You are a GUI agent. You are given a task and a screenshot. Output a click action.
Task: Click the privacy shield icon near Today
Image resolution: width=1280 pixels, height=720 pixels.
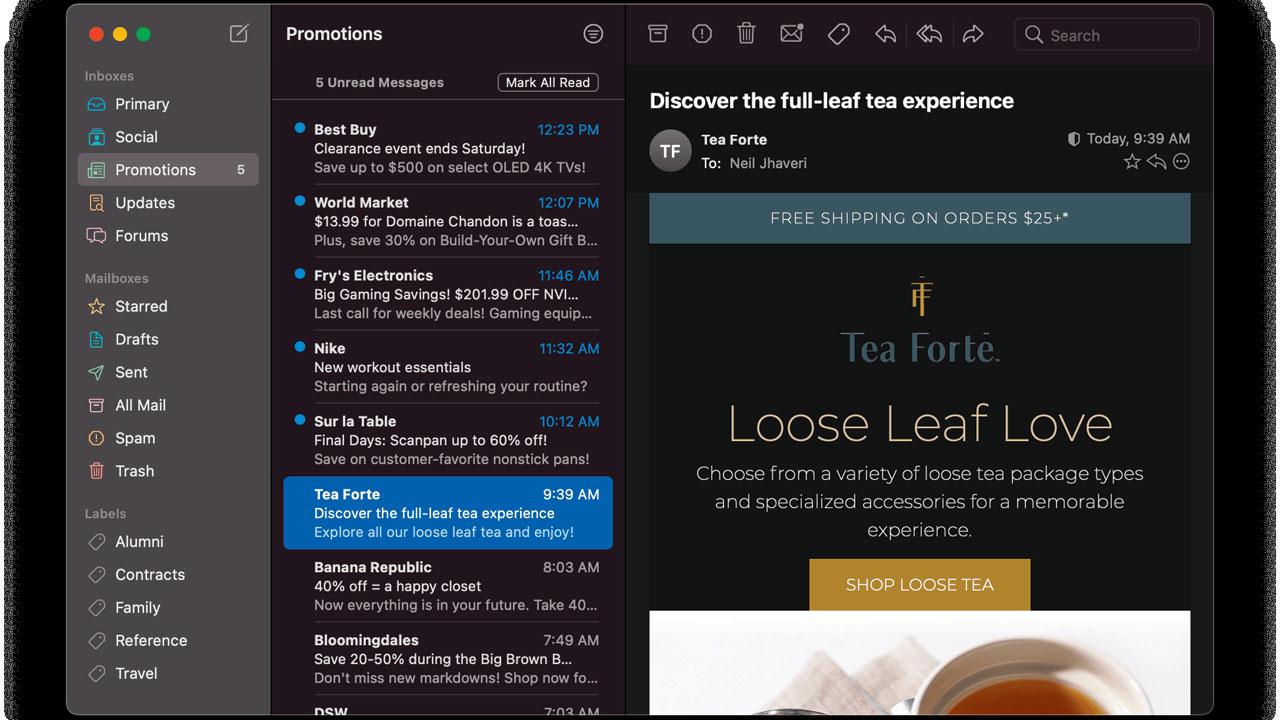(1074, 139)
